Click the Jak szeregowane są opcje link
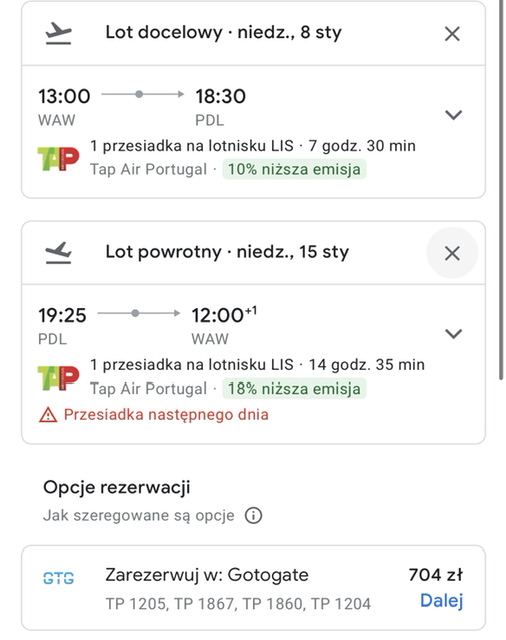The height and width of the screenshot is (640, 506). coord(139,516)
